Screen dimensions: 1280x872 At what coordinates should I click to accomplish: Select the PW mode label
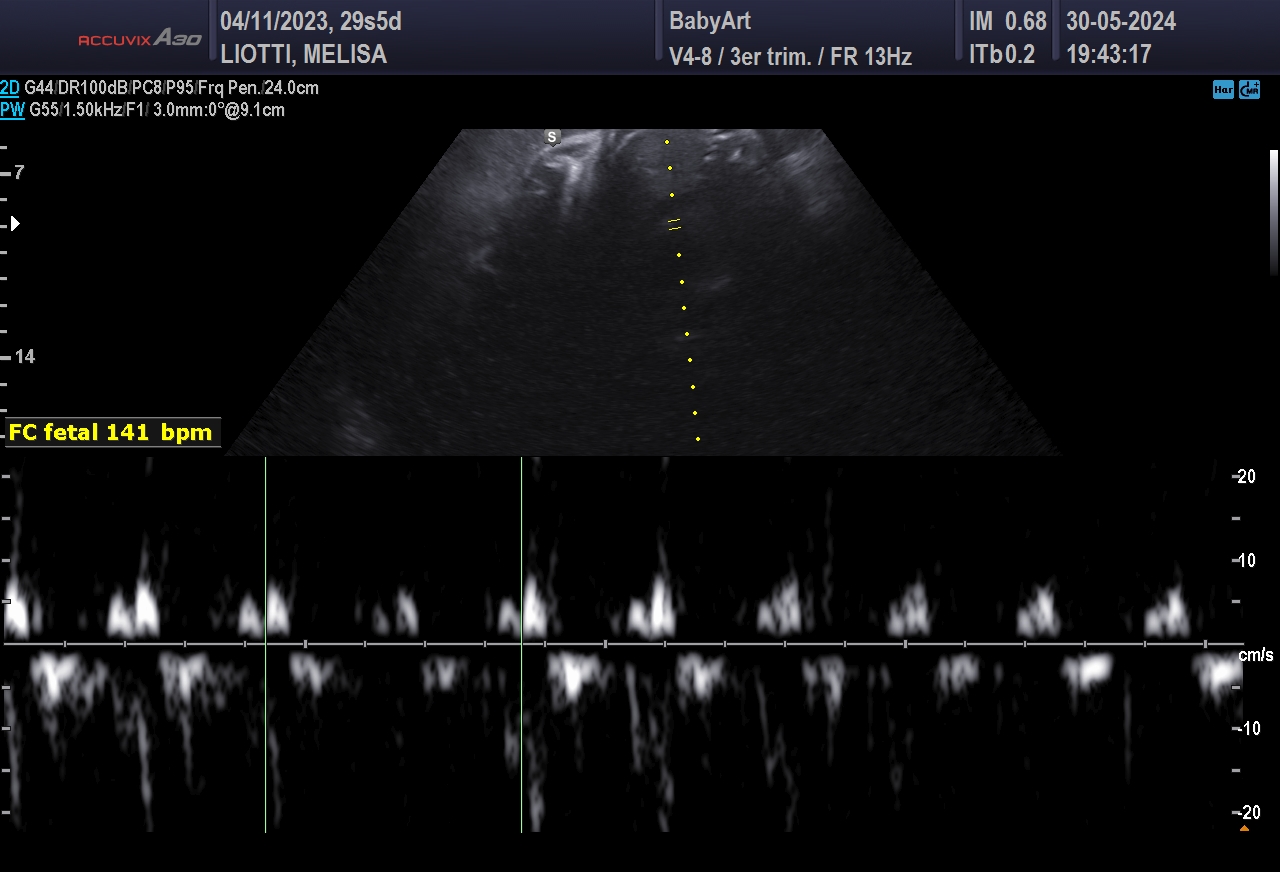(12, 110)
